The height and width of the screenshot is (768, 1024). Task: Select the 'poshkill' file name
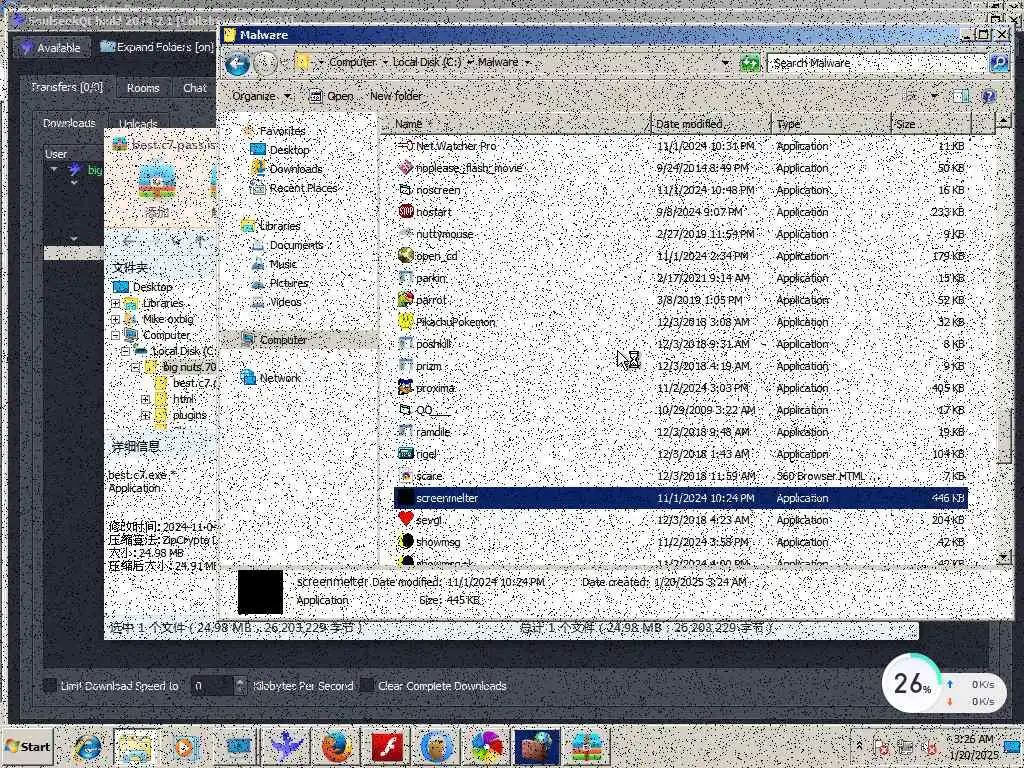tap(434, 344)
